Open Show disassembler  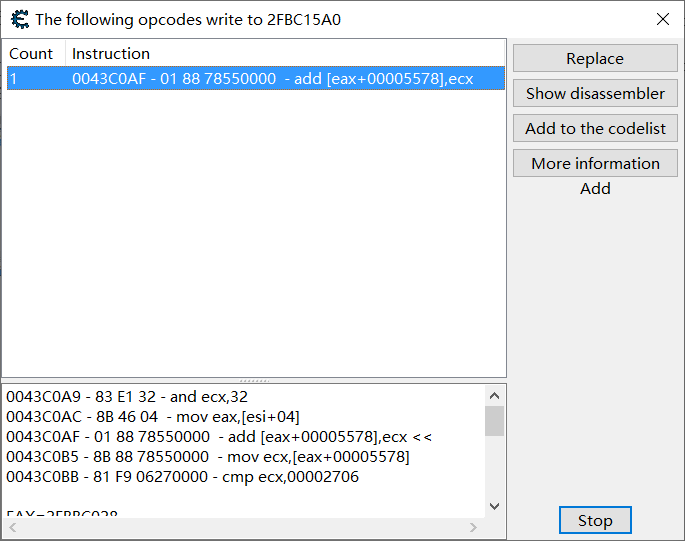tap(595, 94)
